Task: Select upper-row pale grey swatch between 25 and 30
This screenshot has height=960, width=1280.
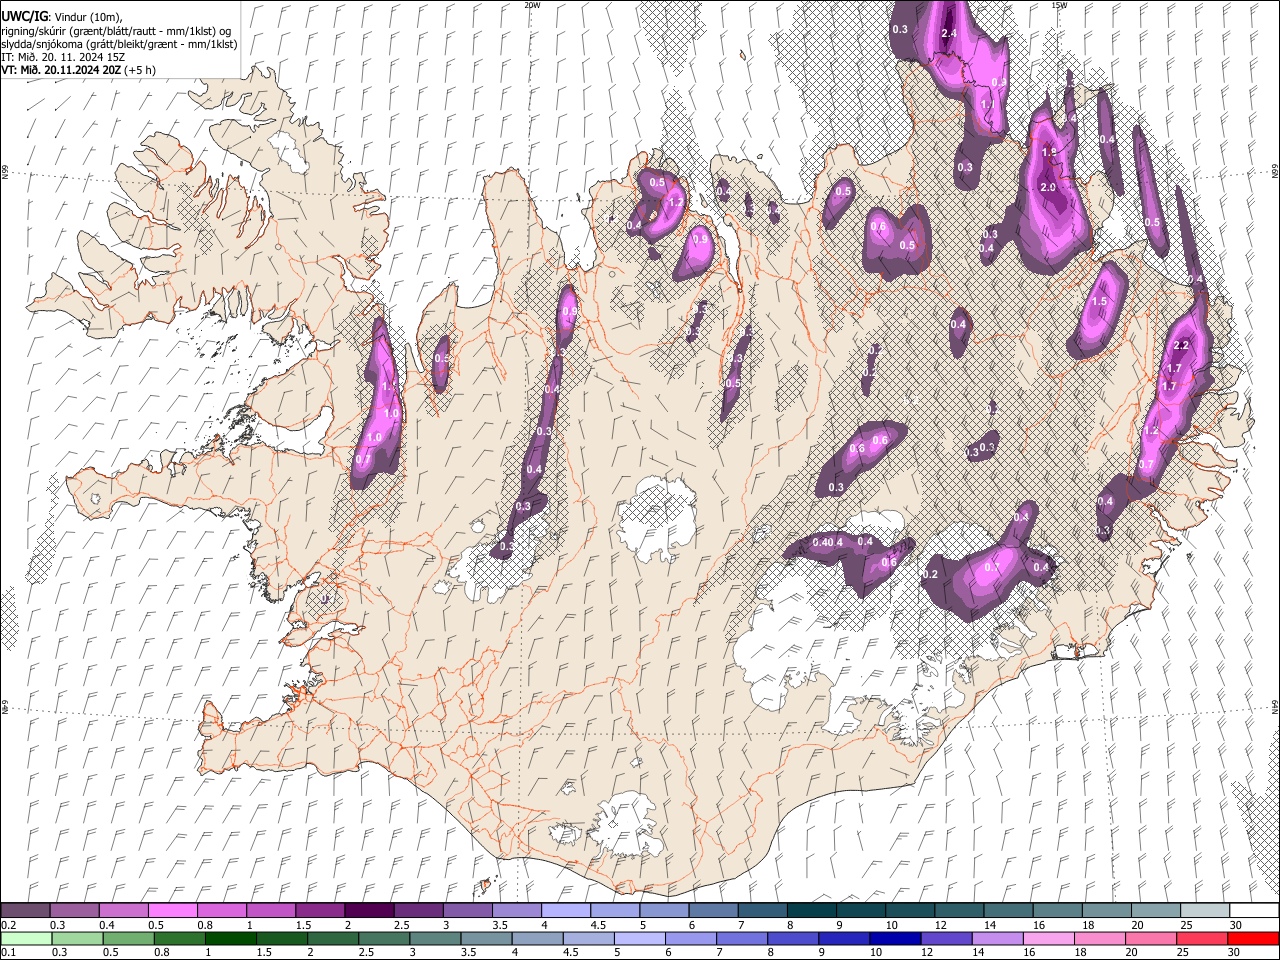Action: tap(1204, 910)
